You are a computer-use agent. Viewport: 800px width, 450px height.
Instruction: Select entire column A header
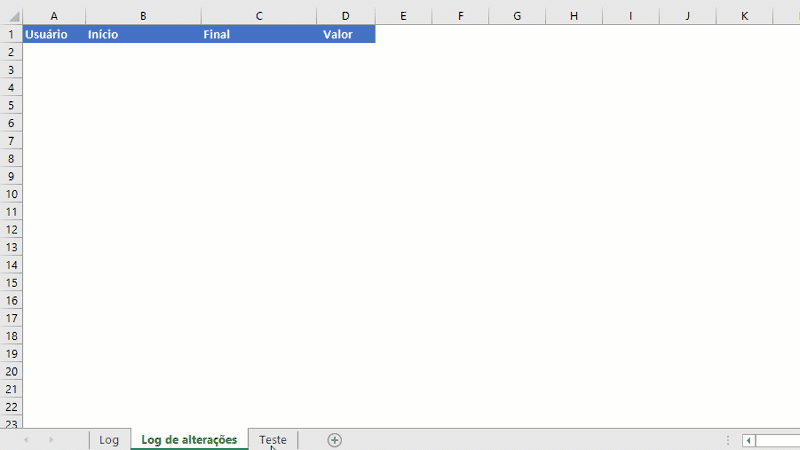pyautogui.click(x=53, y=16)
